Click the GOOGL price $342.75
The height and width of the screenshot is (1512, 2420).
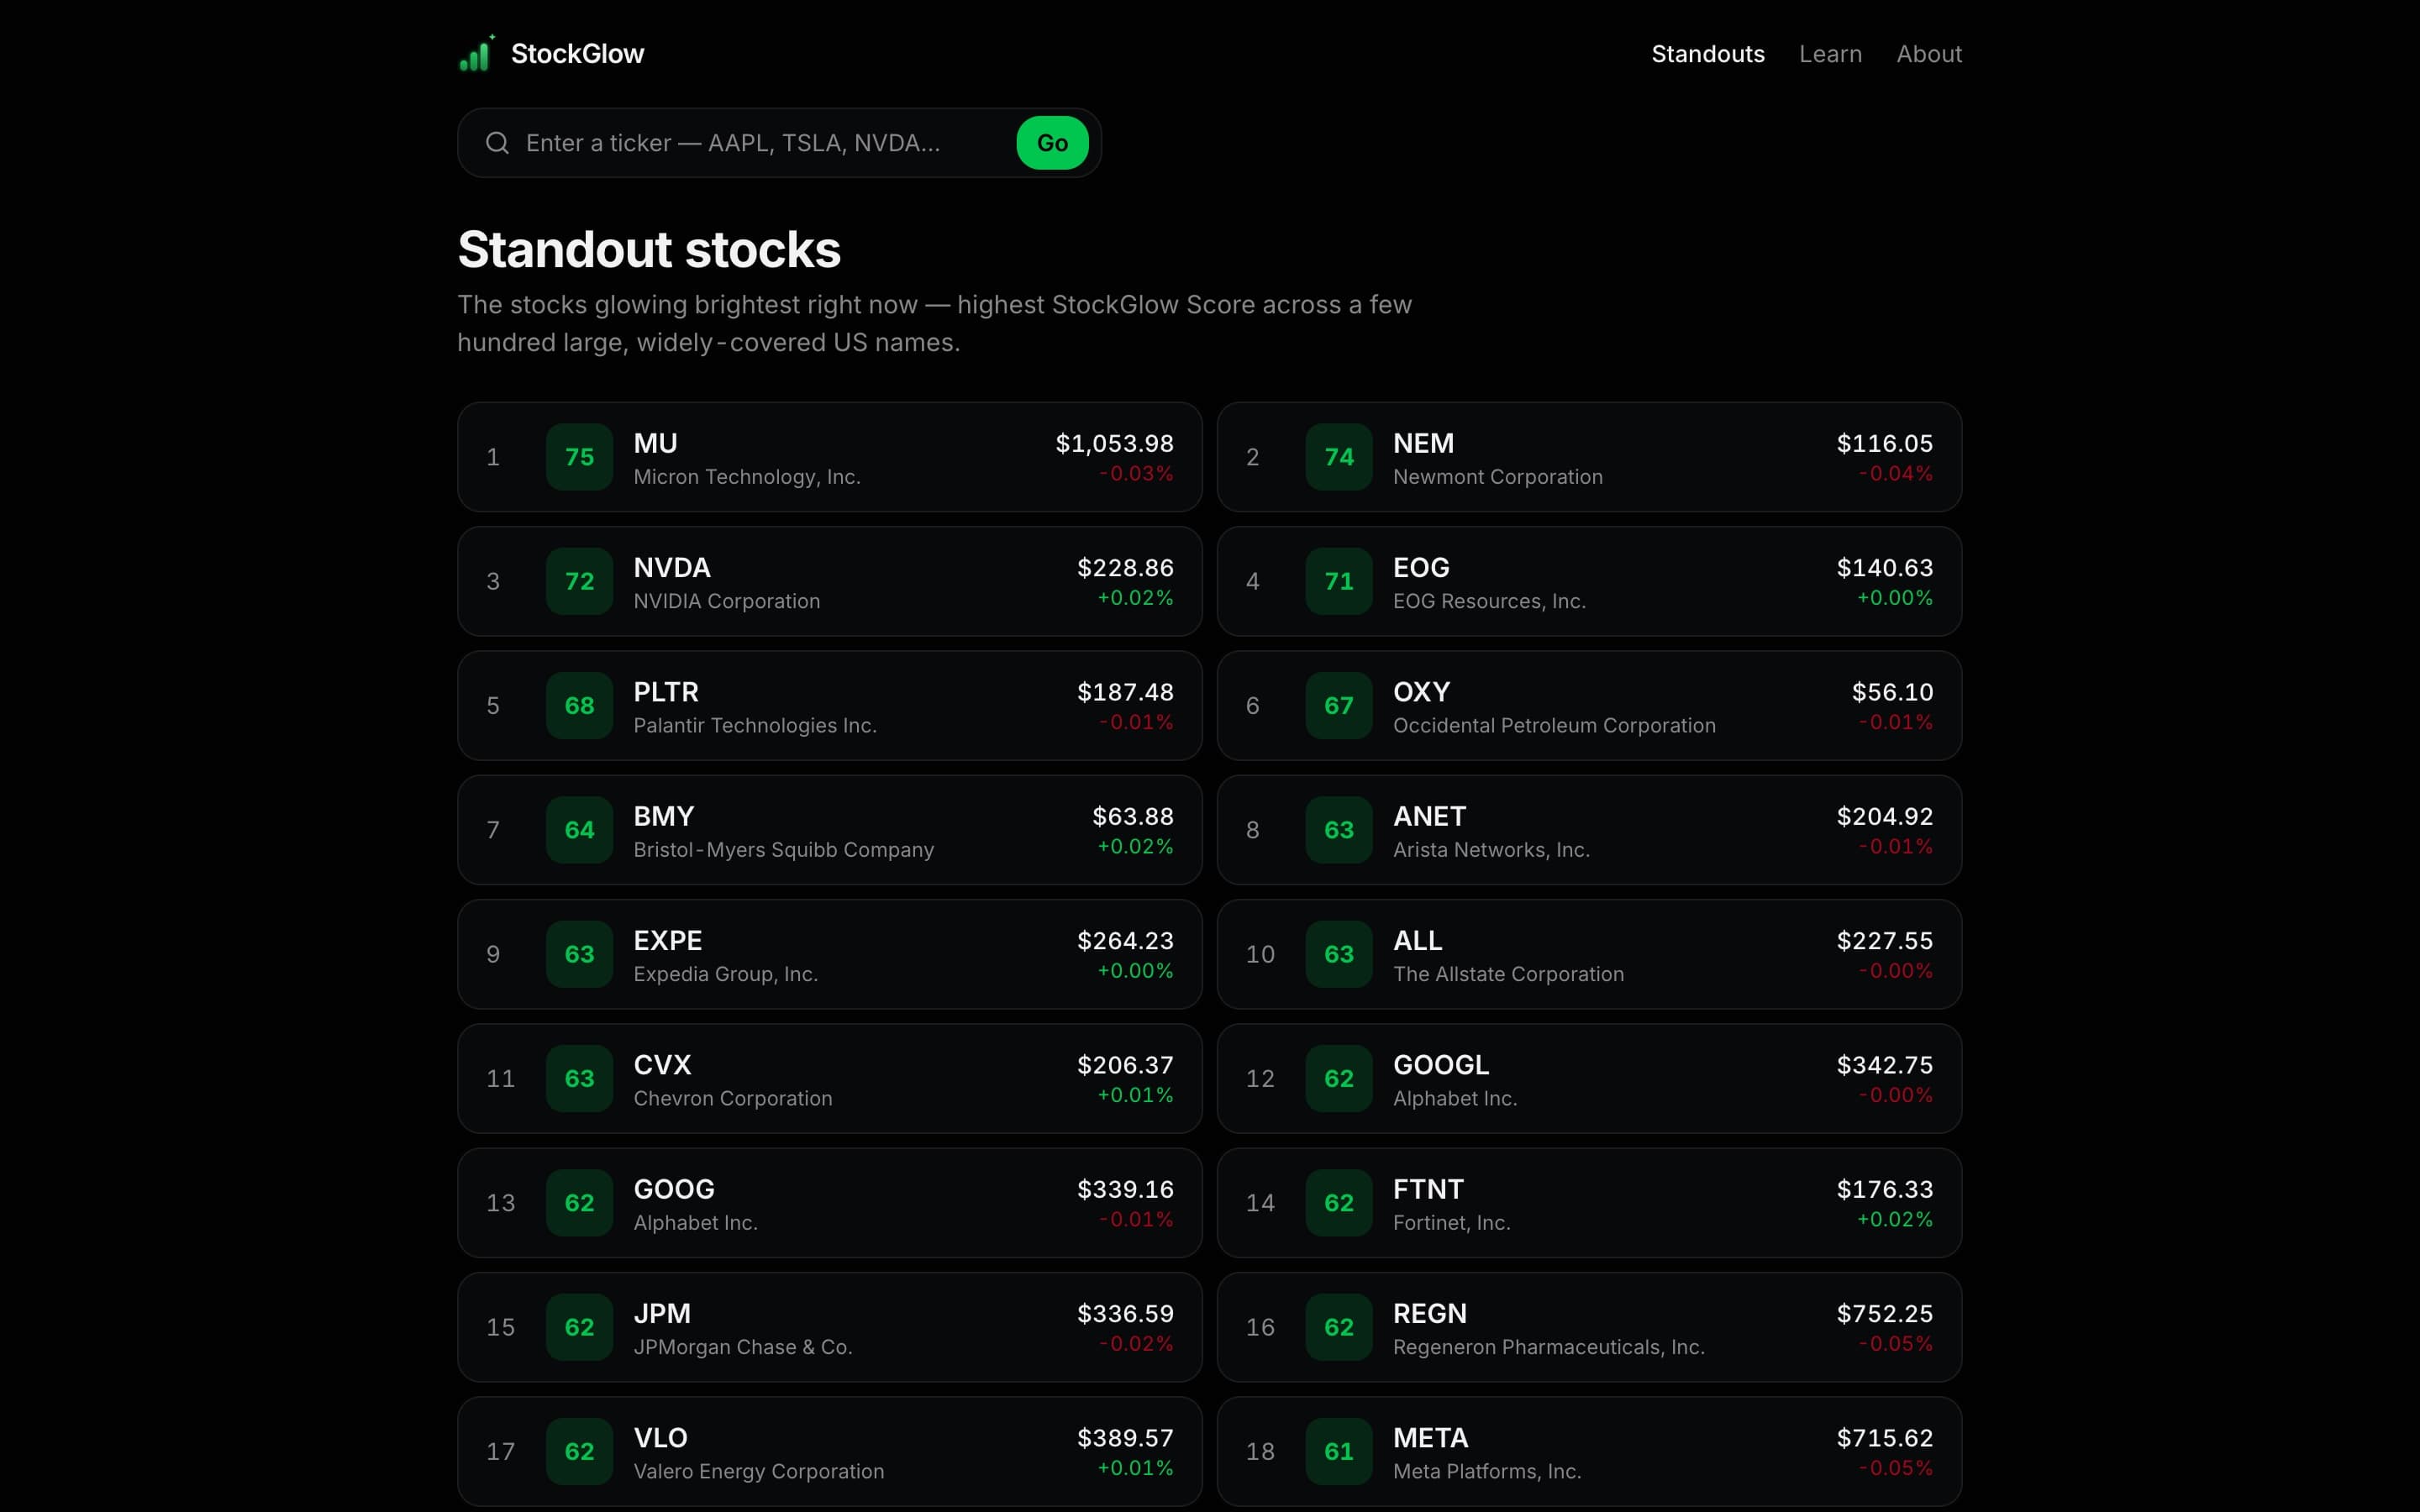click(x=1884, y=1065)
